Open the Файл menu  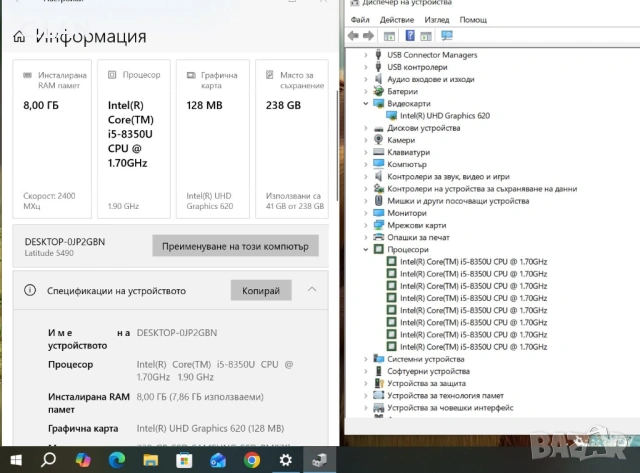[360, 20]
